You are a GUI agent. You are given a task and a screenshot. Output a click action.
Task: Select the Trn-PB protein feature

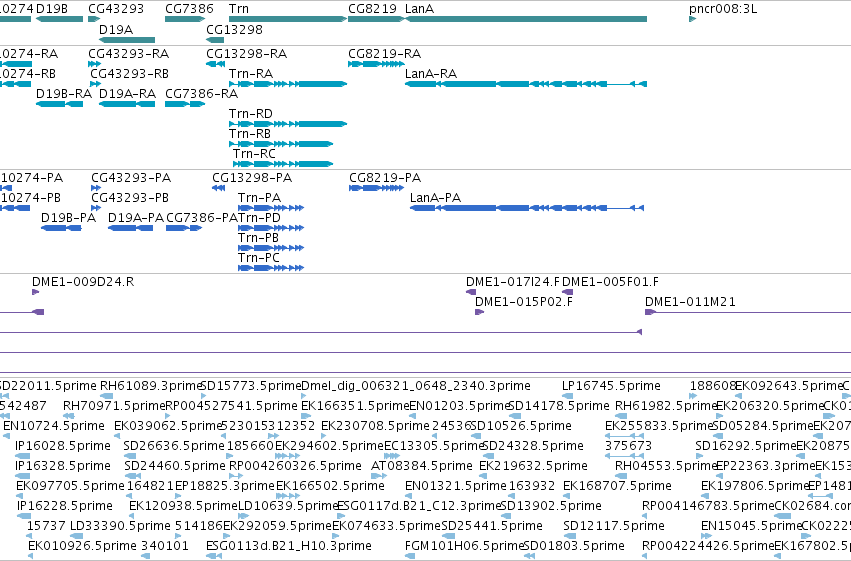click(x=271, y=248)
